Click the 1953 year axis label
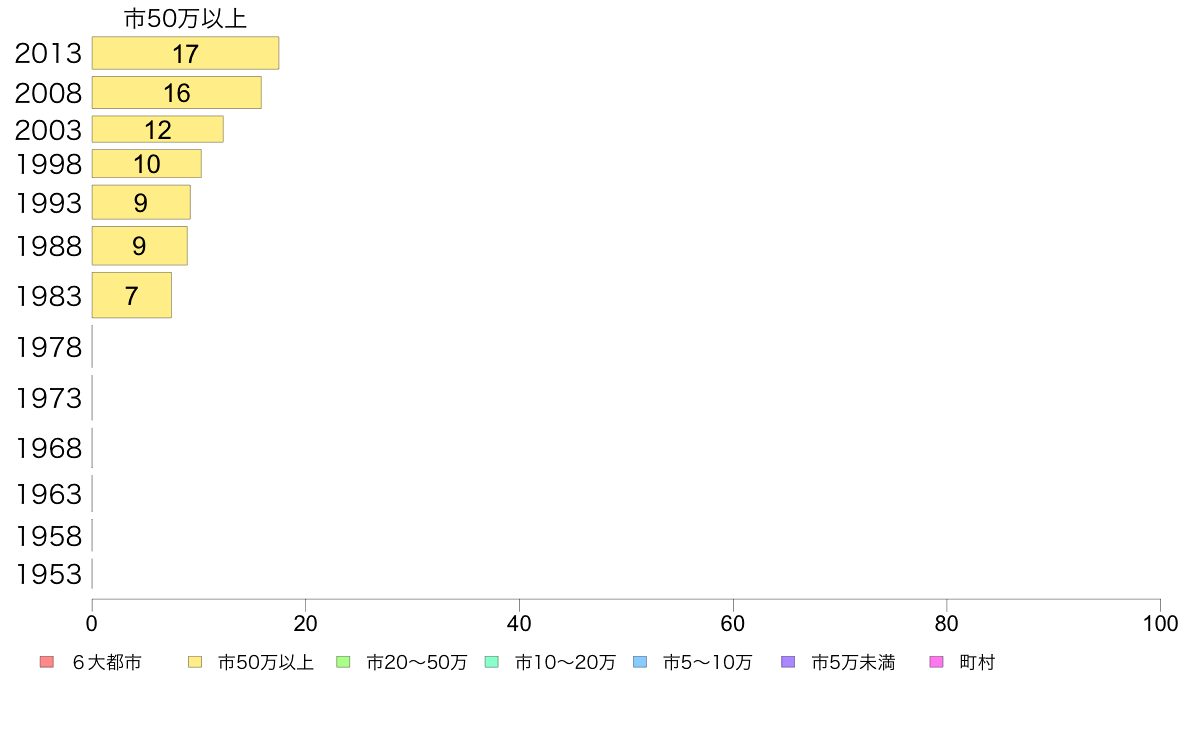 tap(48, 575)
